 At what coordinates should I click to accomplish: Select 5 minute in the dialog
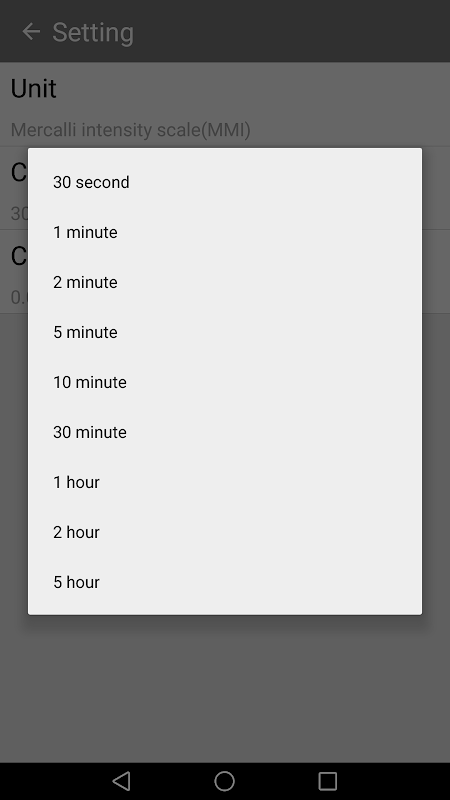224,332
